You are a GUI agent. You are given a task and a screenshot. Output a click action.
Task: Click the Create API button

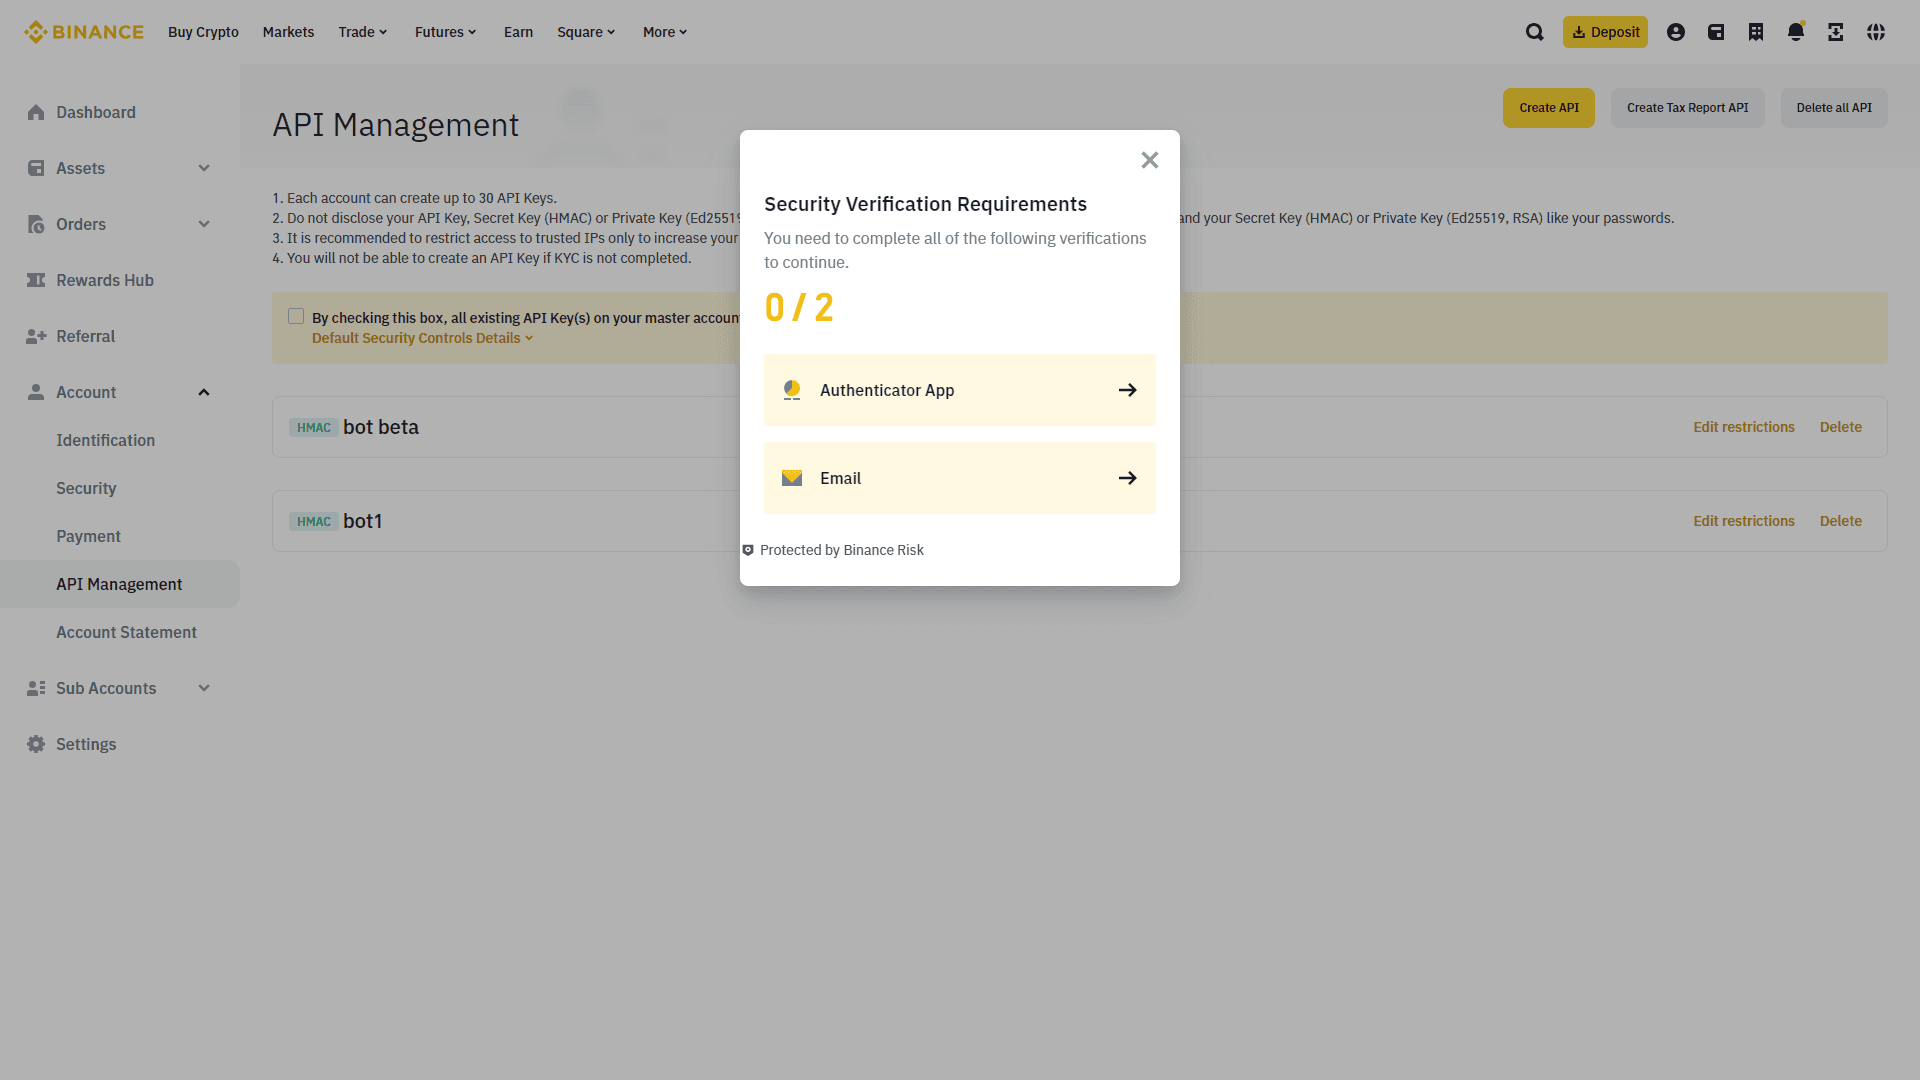(1549, 108)
